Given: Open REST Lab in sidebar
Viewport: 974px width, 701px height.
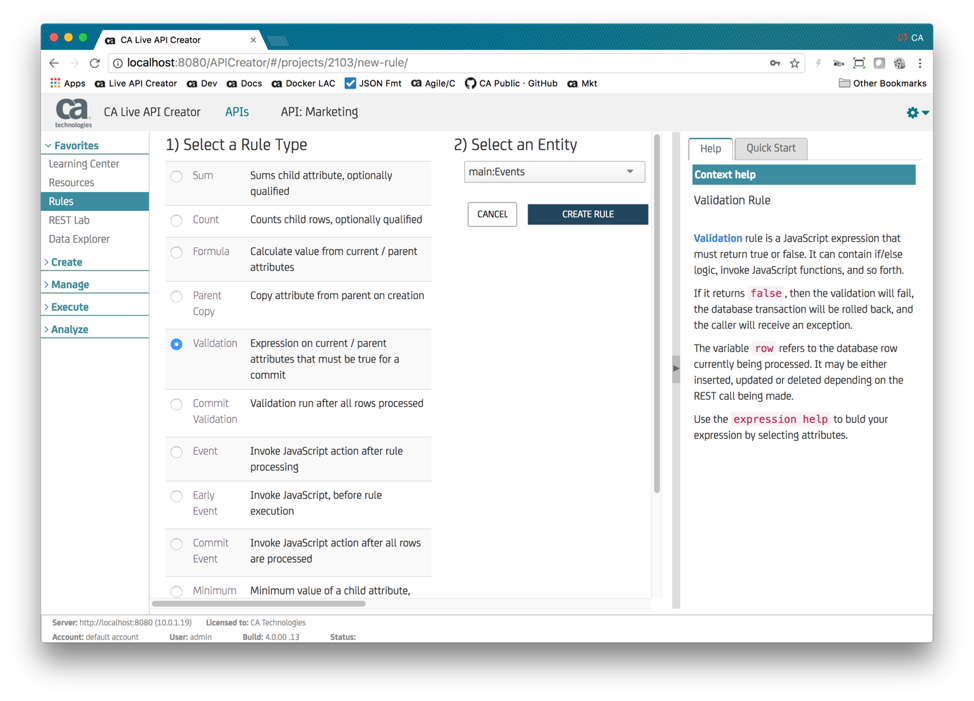Looking at the screenshot, I should coord(69,220).
